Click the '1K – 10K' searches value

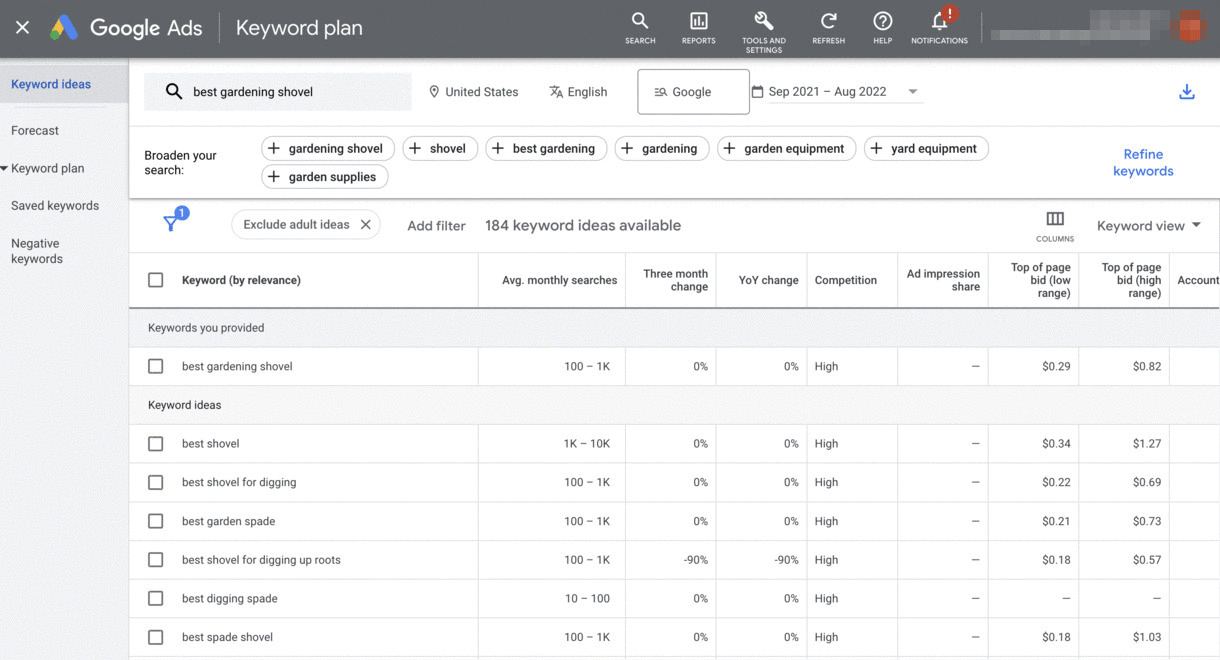586,444
